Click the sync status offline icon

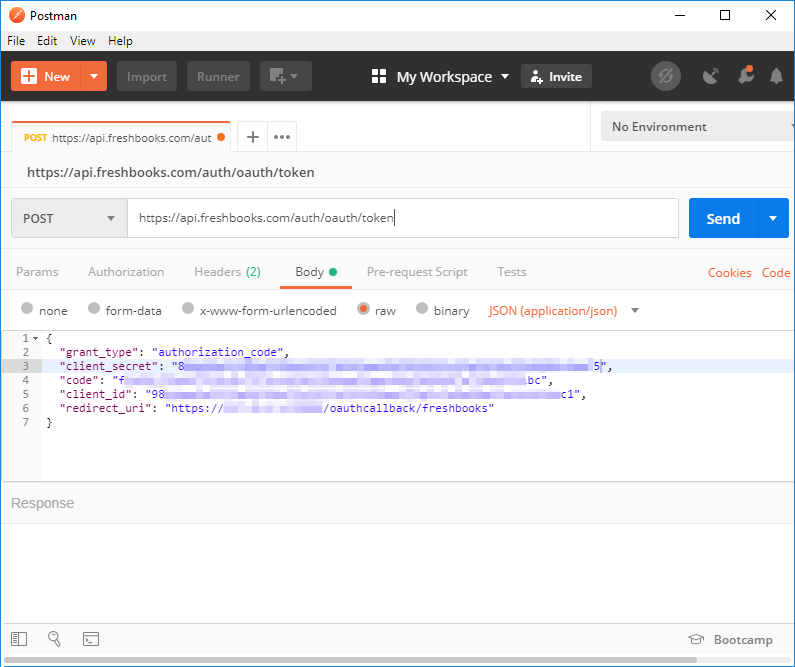coord(665,76)
